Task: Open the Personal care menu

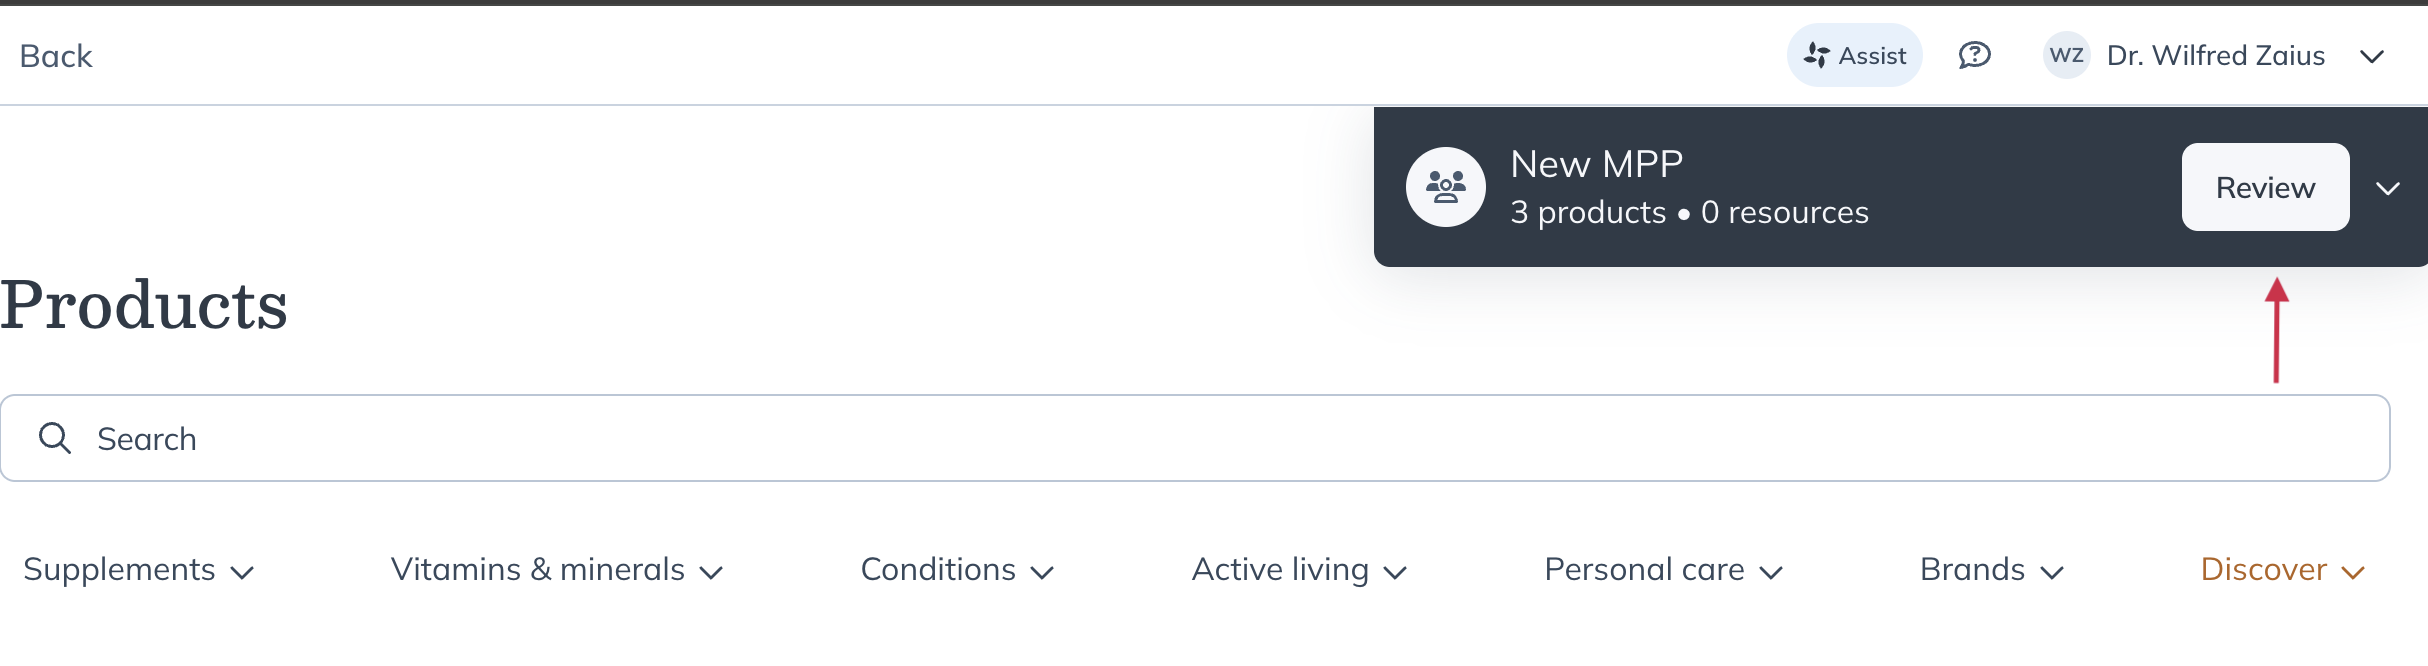Action: click(1663, 570)
